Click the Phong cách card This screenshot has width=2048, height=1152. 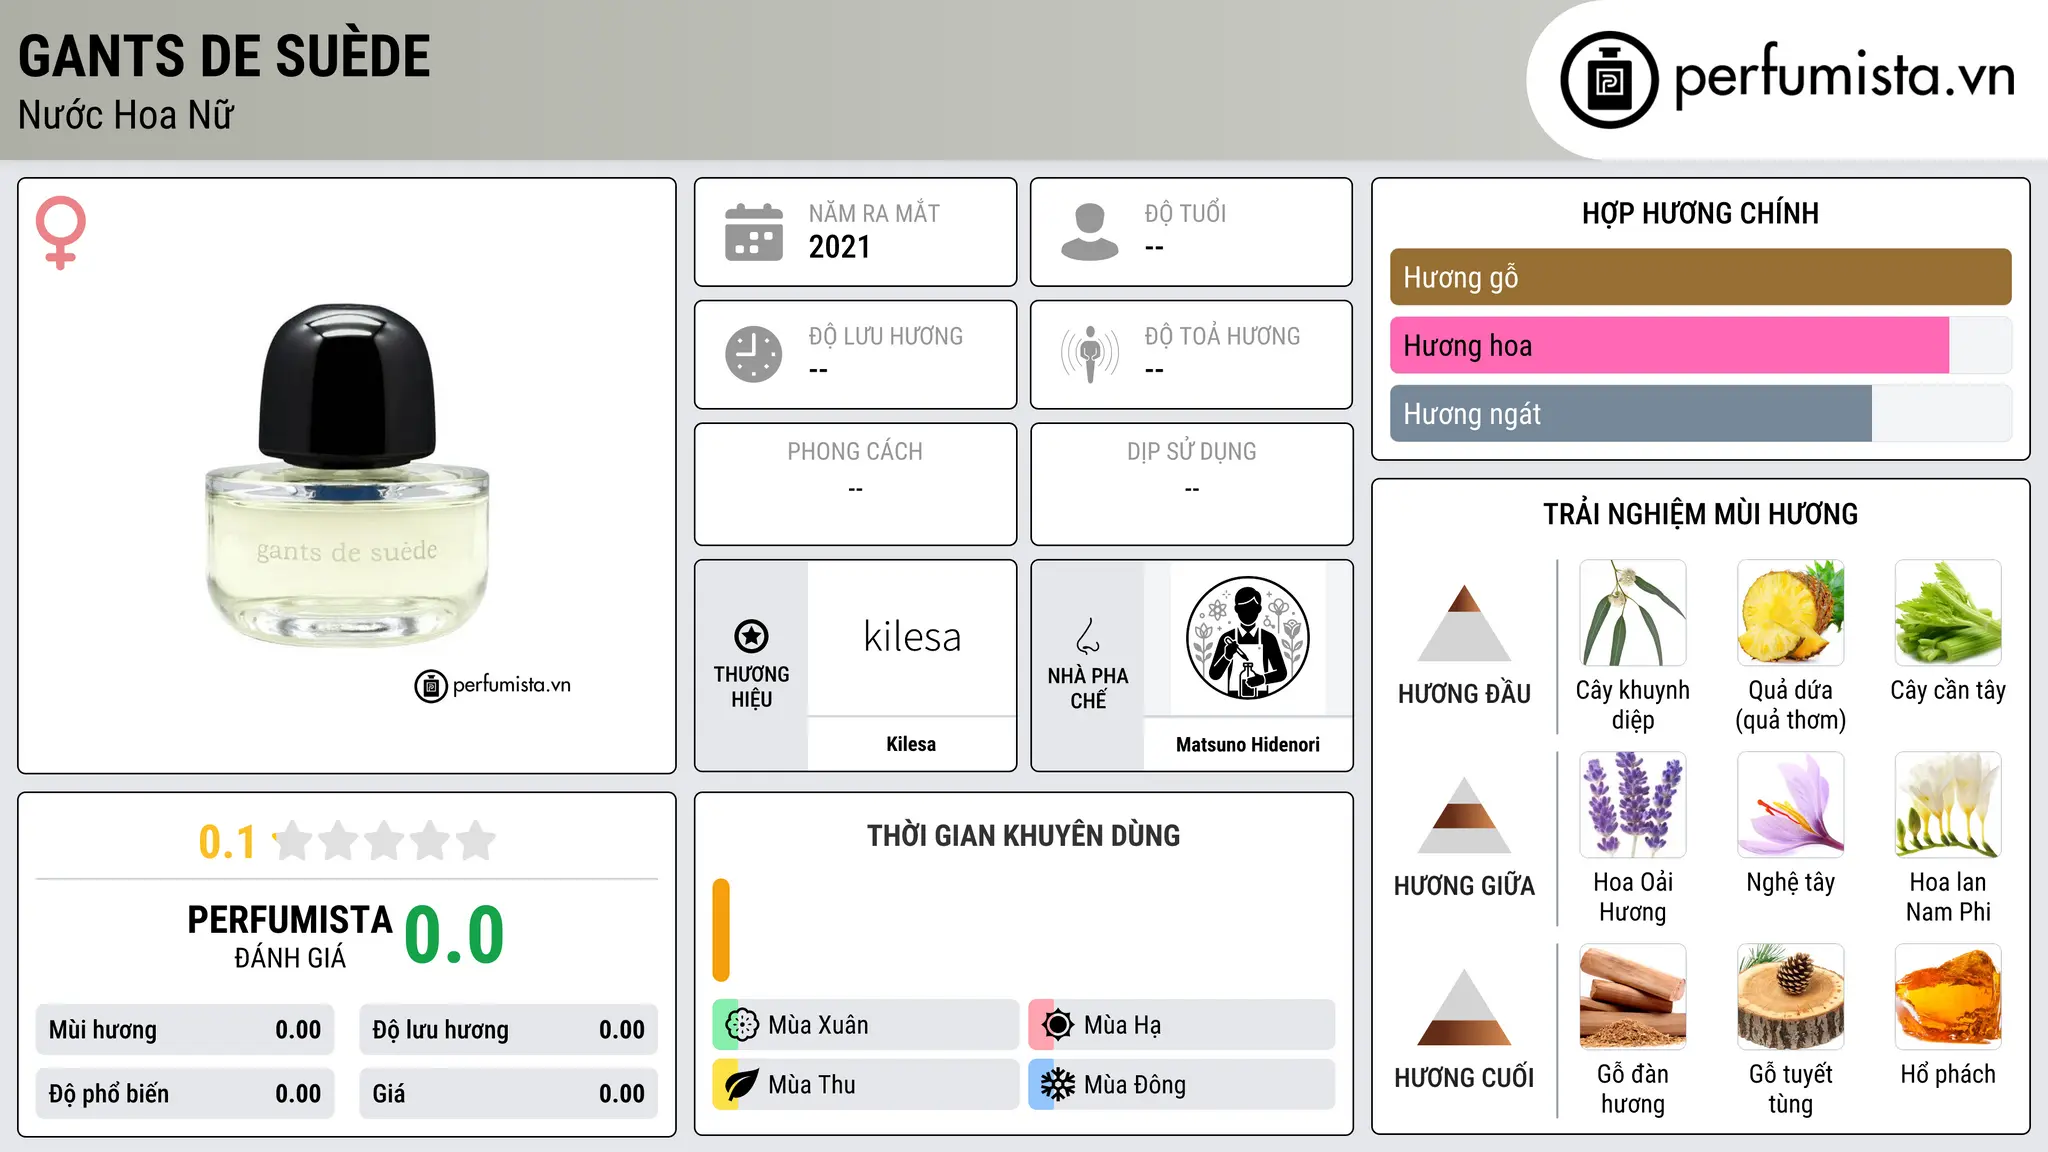pyautogui.click(x=855, y=484)
